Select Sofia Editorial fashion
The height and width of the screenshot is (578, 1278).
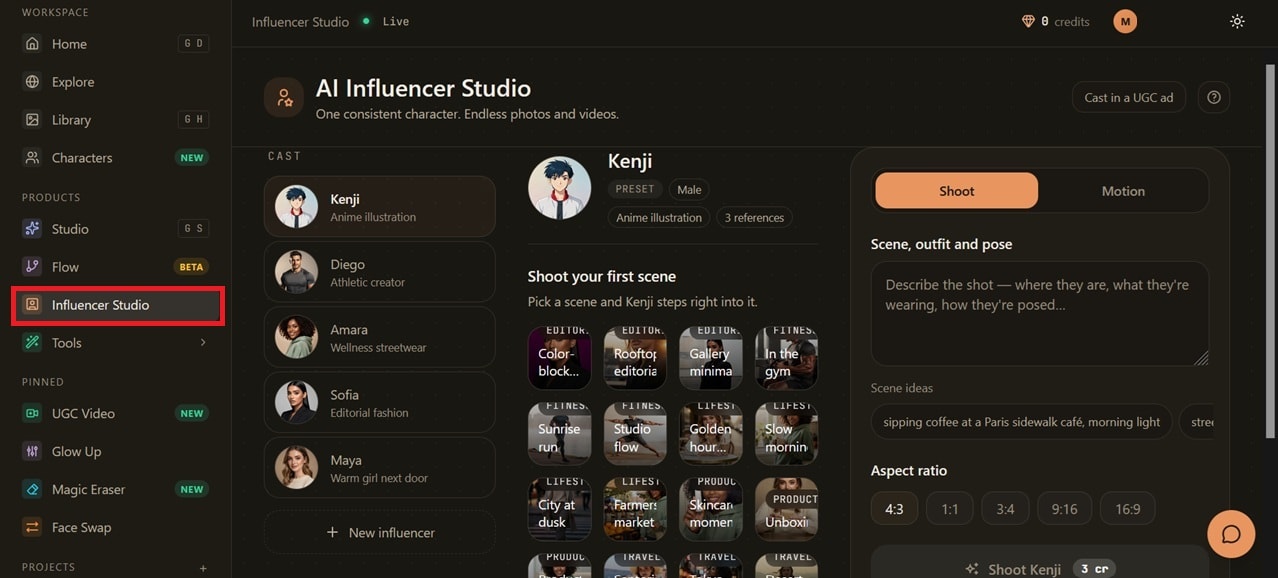[x=379, y=402]
